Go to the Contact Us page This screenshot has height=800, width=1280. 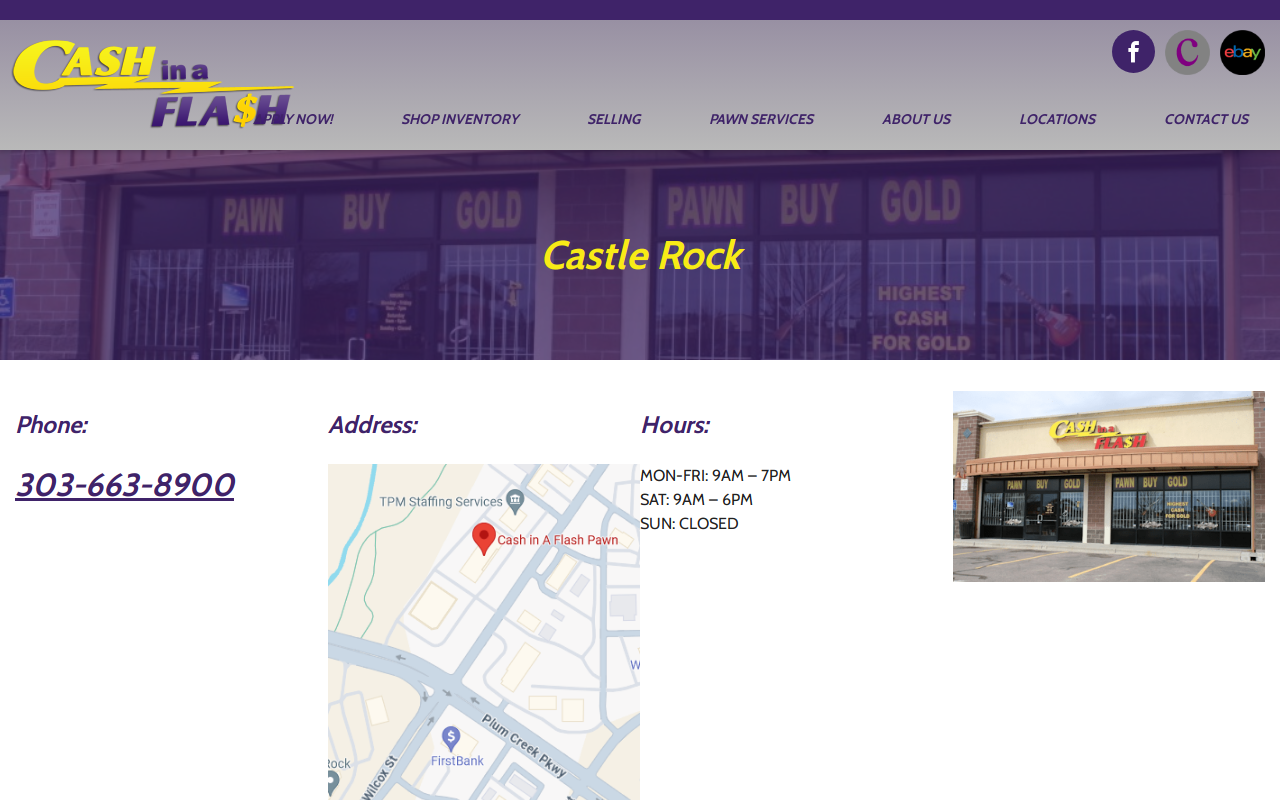coord(1206,119)
